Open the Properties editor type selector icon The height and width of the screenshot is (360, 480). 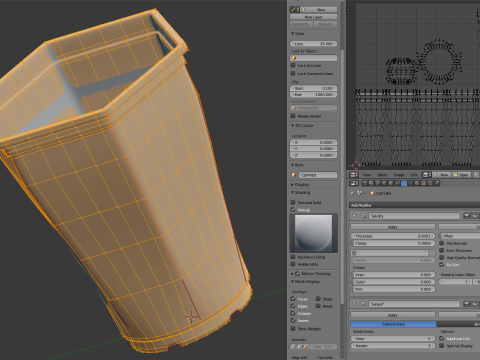point(353,183)
